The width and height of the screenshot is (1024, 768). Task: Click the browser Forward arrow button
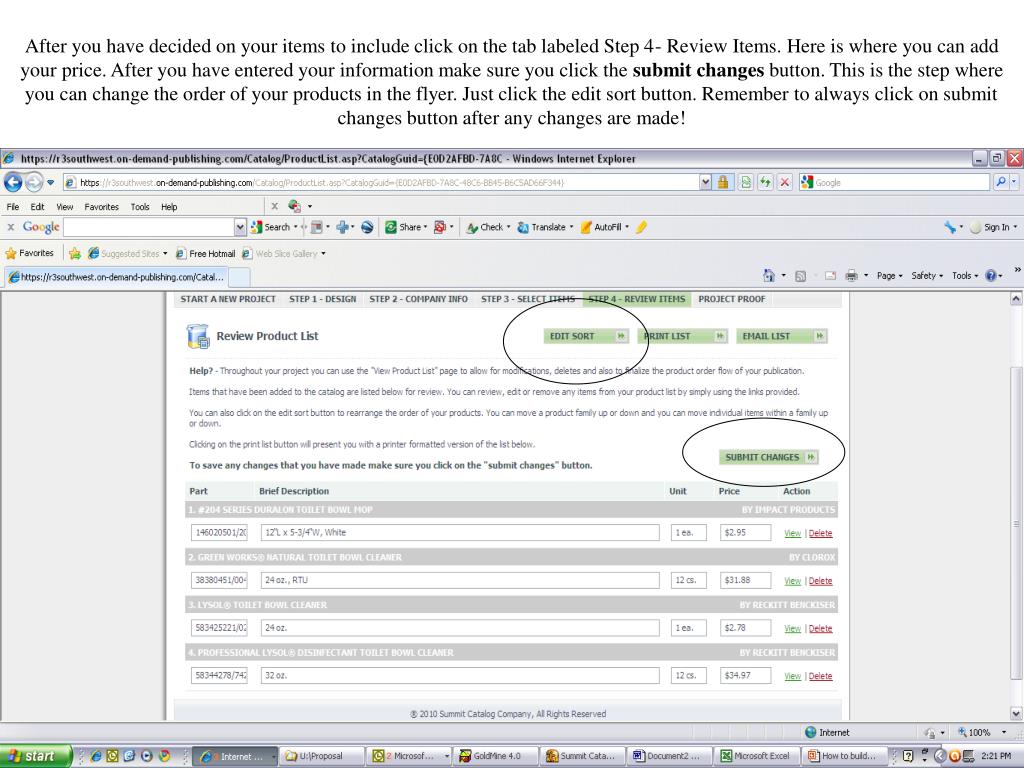(34, 182)
